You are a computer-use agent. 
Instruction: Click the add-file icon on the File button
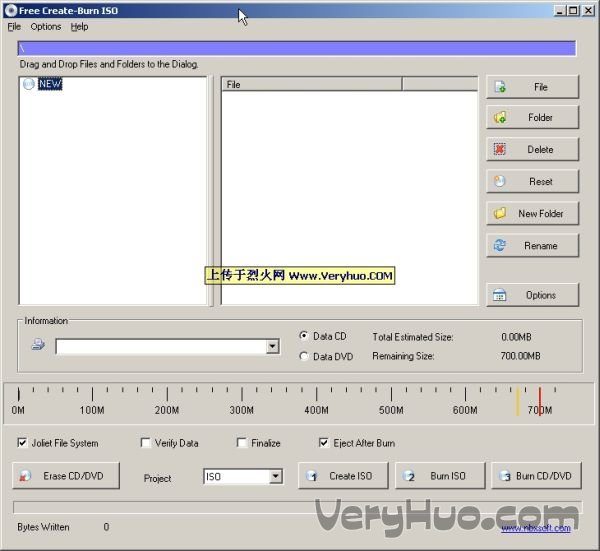click(x=500, y=87)
